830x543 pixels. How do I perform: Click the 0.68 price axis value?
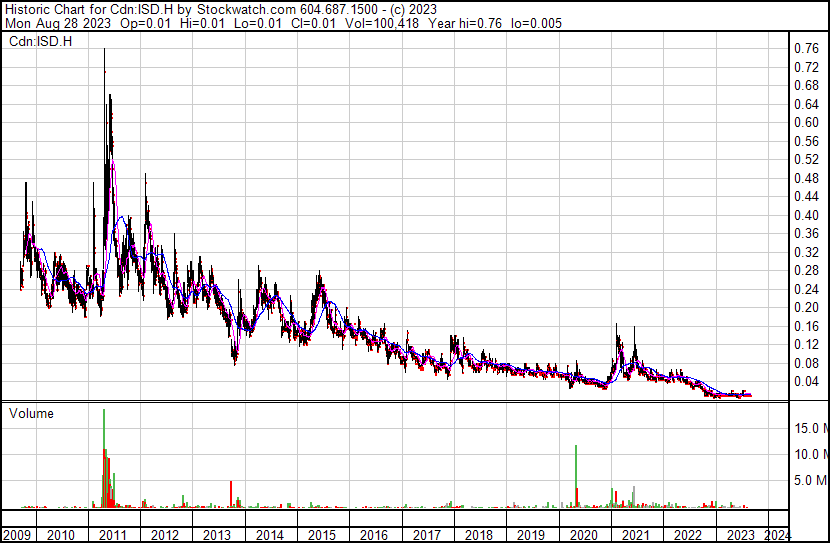click(x=807, y=86)
